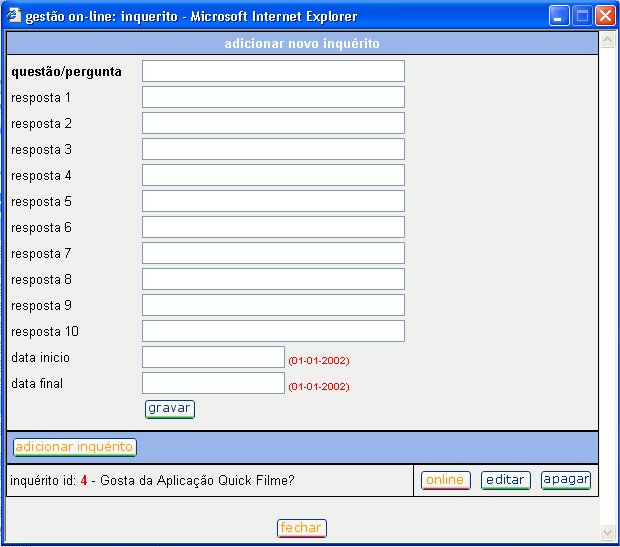Delete inquérito 4 using apagar button
Screen dimensions: 620x547
pos(566,480)
